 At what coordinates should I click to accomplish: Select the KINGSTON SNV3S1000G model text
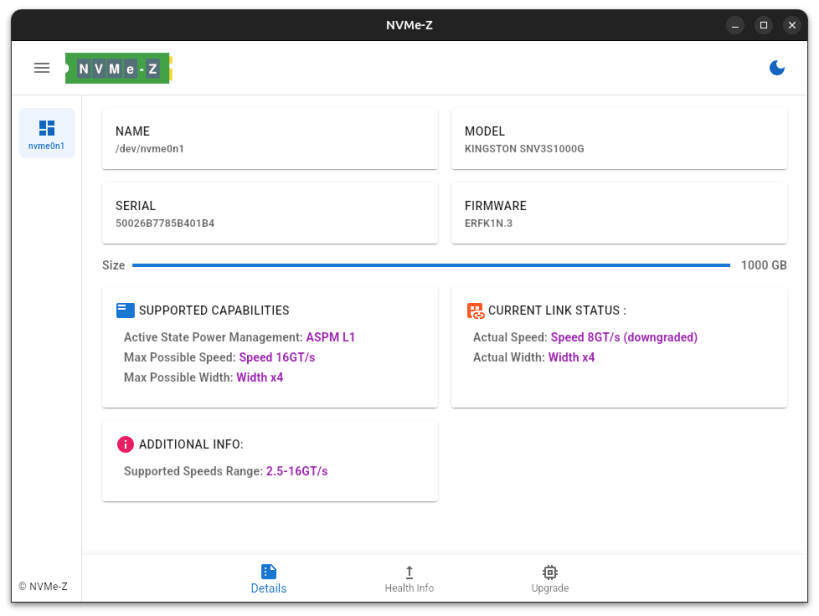tap(524, 149)
